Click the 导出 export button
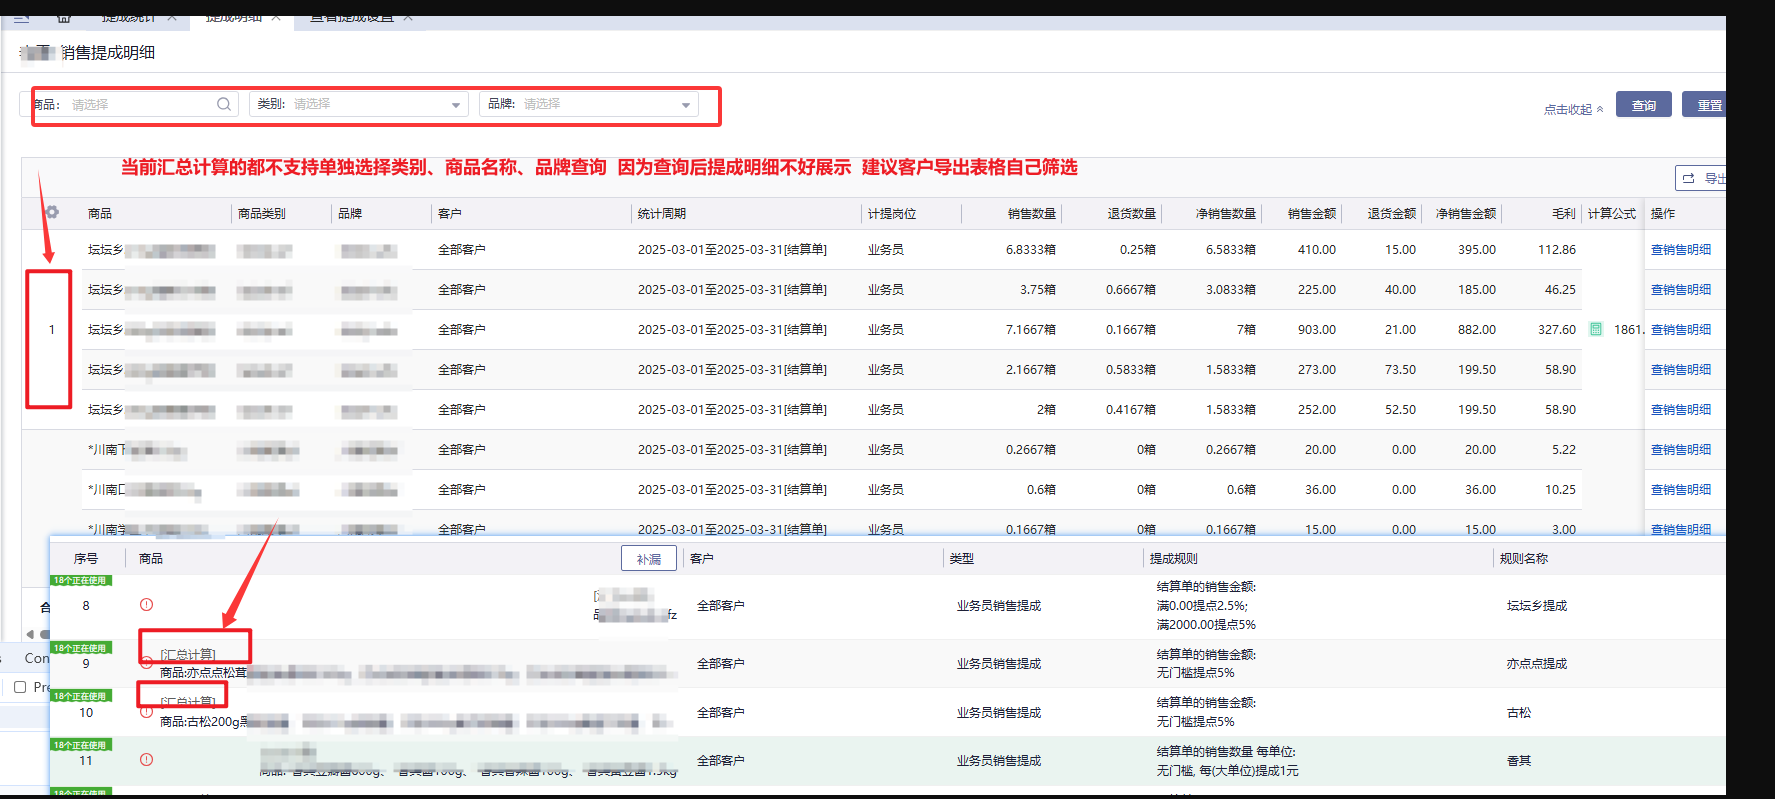 tap(1702, 178)
